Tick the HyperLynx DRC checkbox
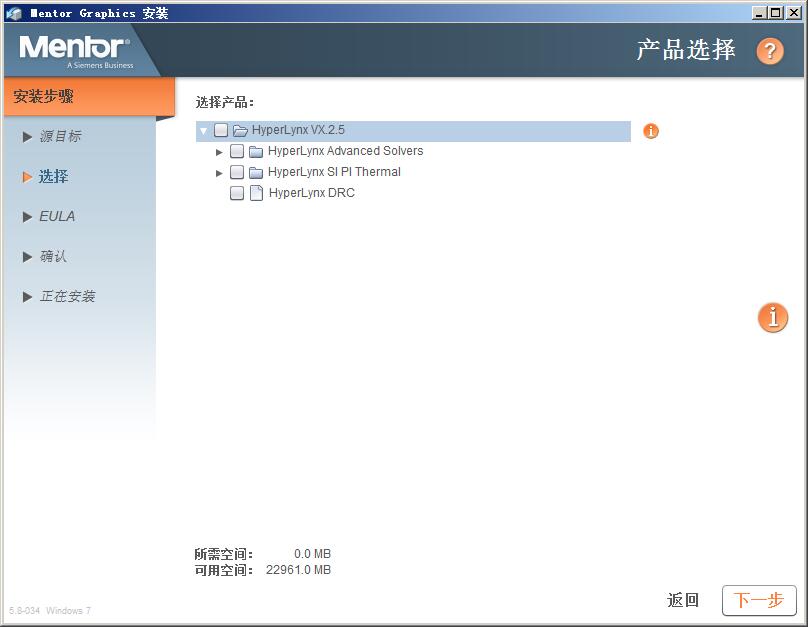 [x=237, y=193]
